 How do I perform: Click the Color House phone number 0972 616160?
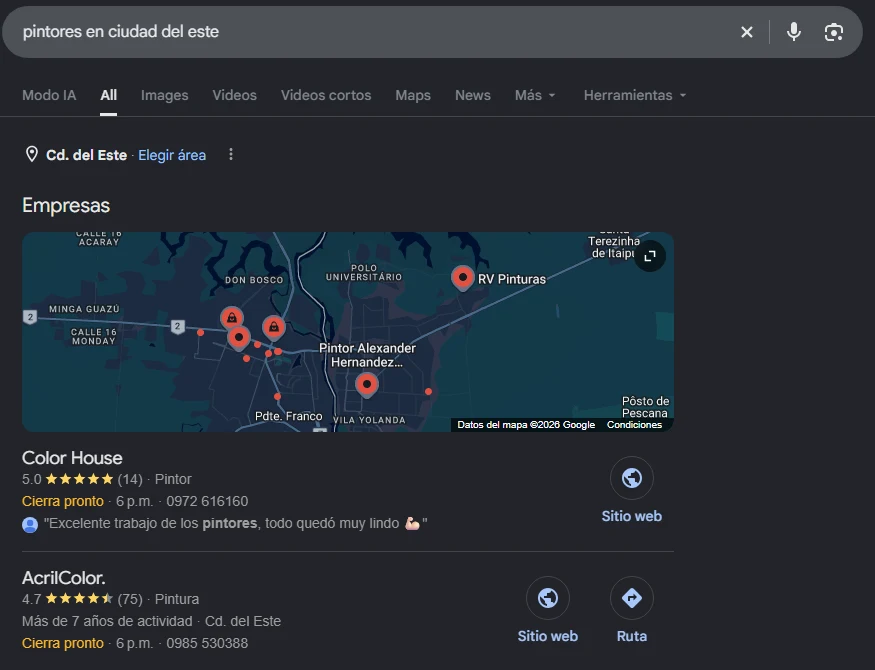(207, 501)
